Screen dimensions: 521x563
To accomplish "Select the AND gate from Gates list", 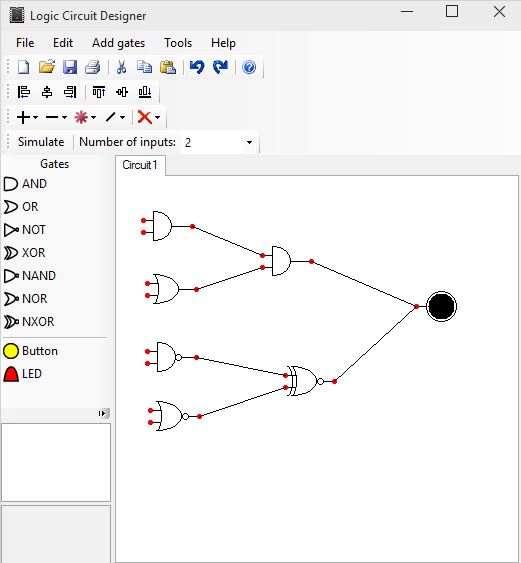I will click(25, 184).
